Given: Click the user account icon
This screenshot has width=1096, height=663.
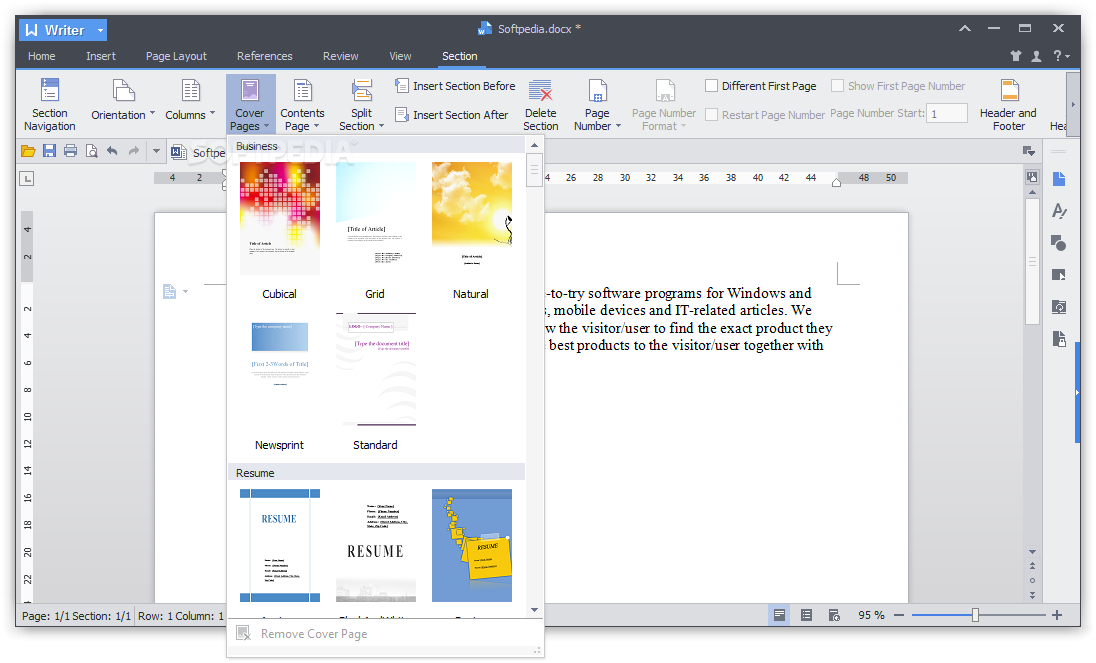Looking at the screenshot, I should coord(1037,56).
